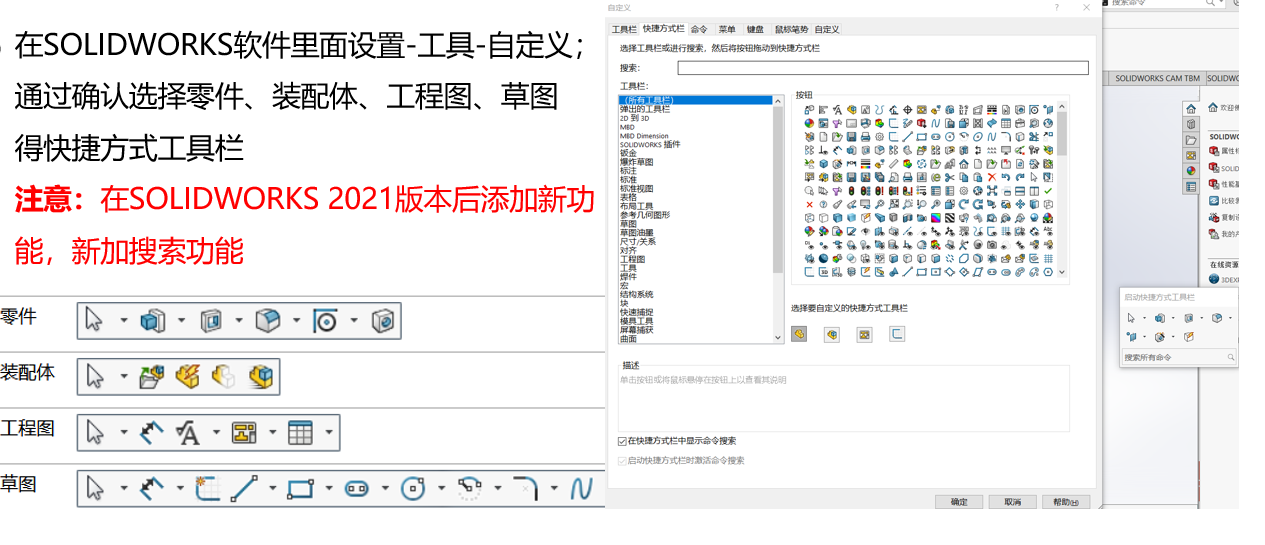
Task: Switch to the 键盘 tab
Action: pos(756,30)
